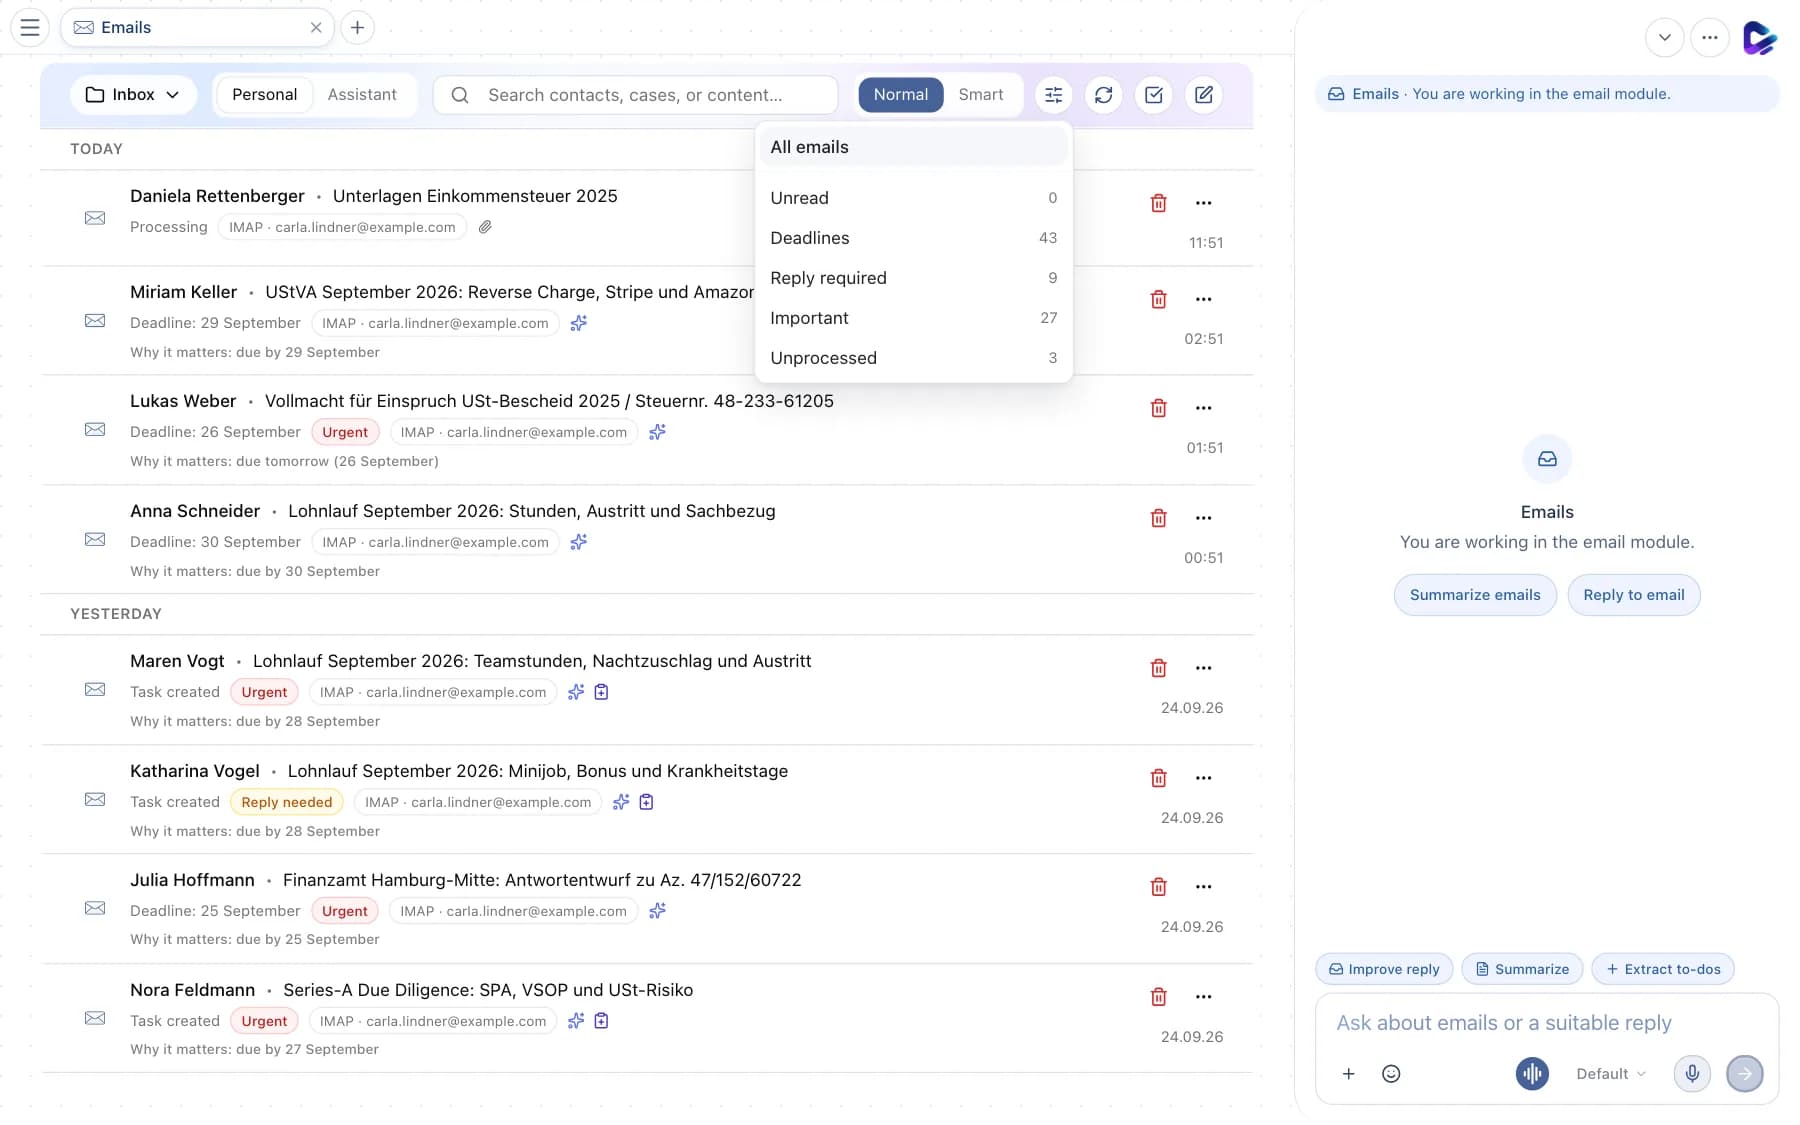Choose Reply required filter
Screen dimensions: 1800x1125
(914, 278)
